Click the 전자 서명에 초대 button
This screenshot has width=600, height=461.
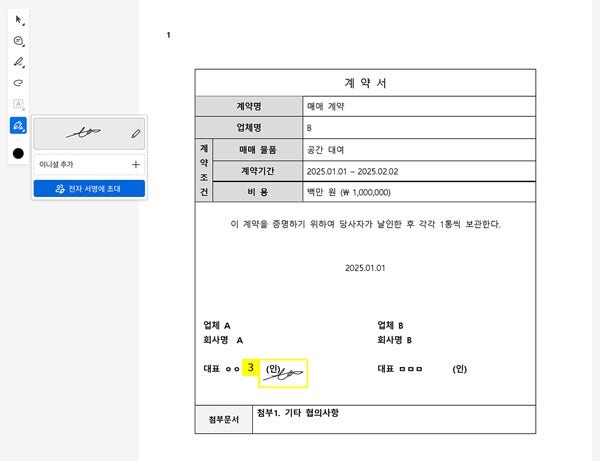click(89, 189)
